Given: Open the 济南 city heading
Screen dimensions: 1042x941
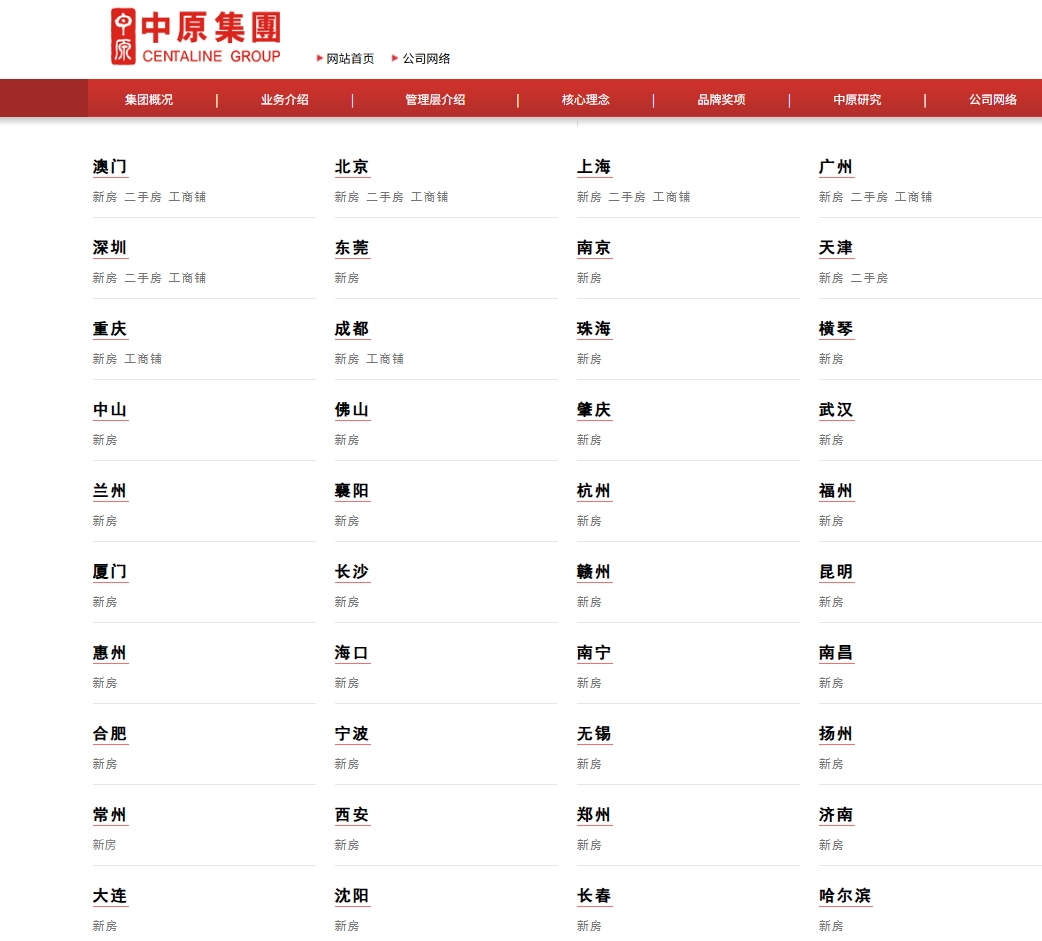Looking at the screenshot, I should point(835,815).
